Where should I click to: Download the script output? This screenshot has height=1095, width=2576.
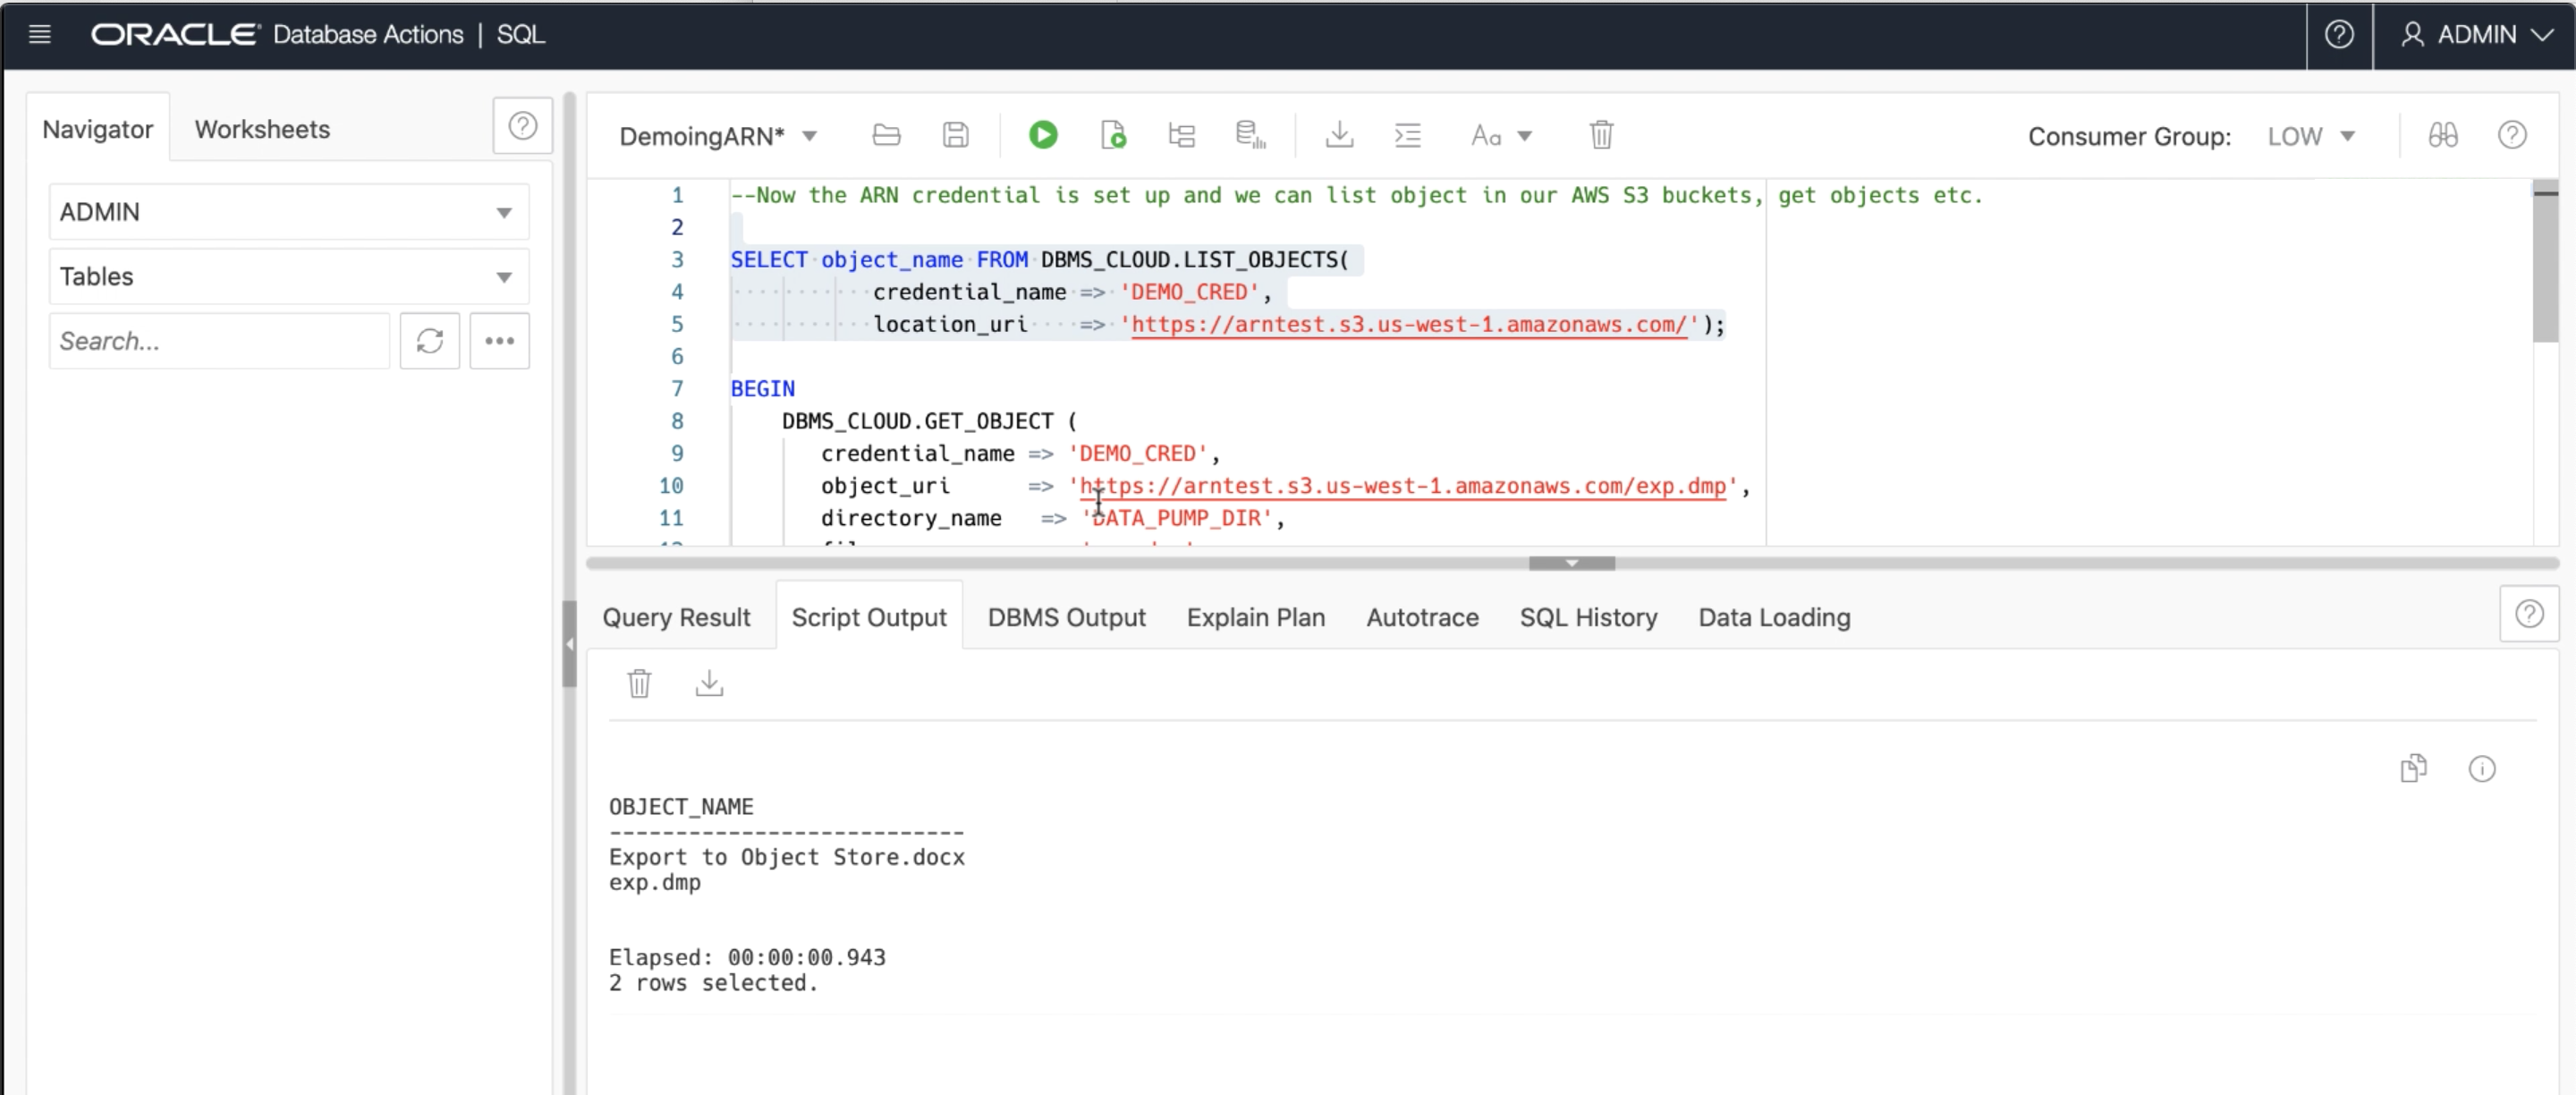[x=709, y=683]
